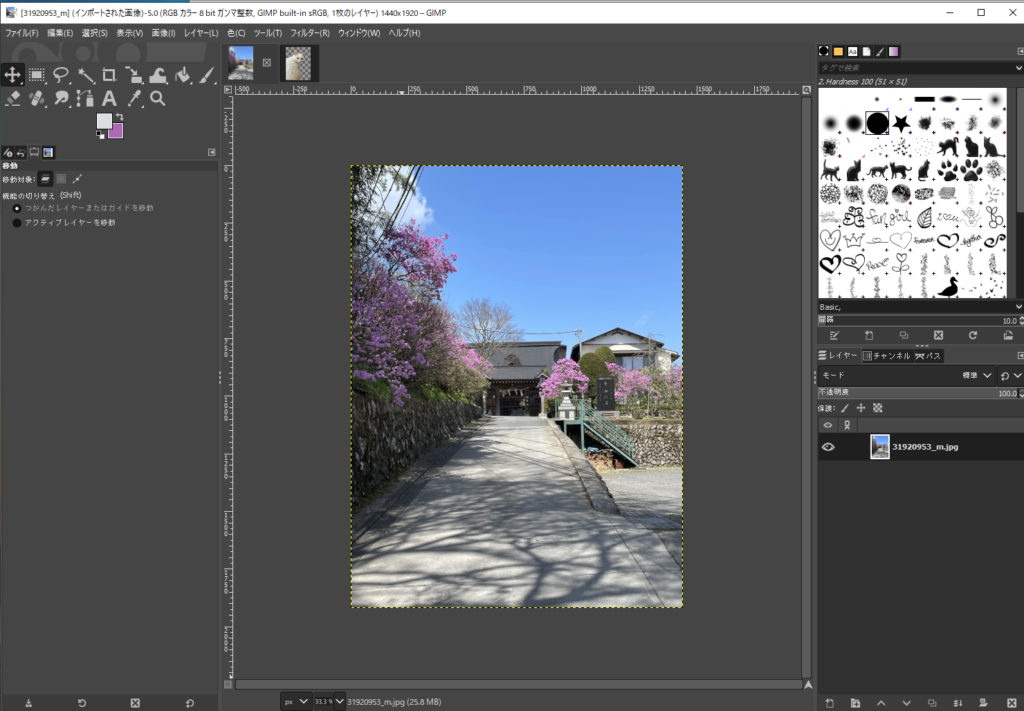
Task: Toggle visibility of 31920953_m.jpg layer
Action: [828, 447]
